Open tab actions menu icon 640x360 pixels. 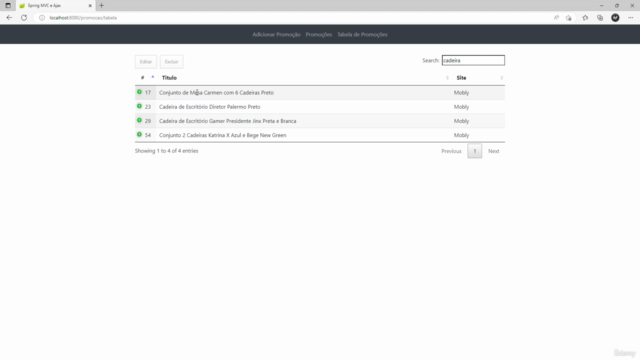pyautogui.click(x=8, y=5)
